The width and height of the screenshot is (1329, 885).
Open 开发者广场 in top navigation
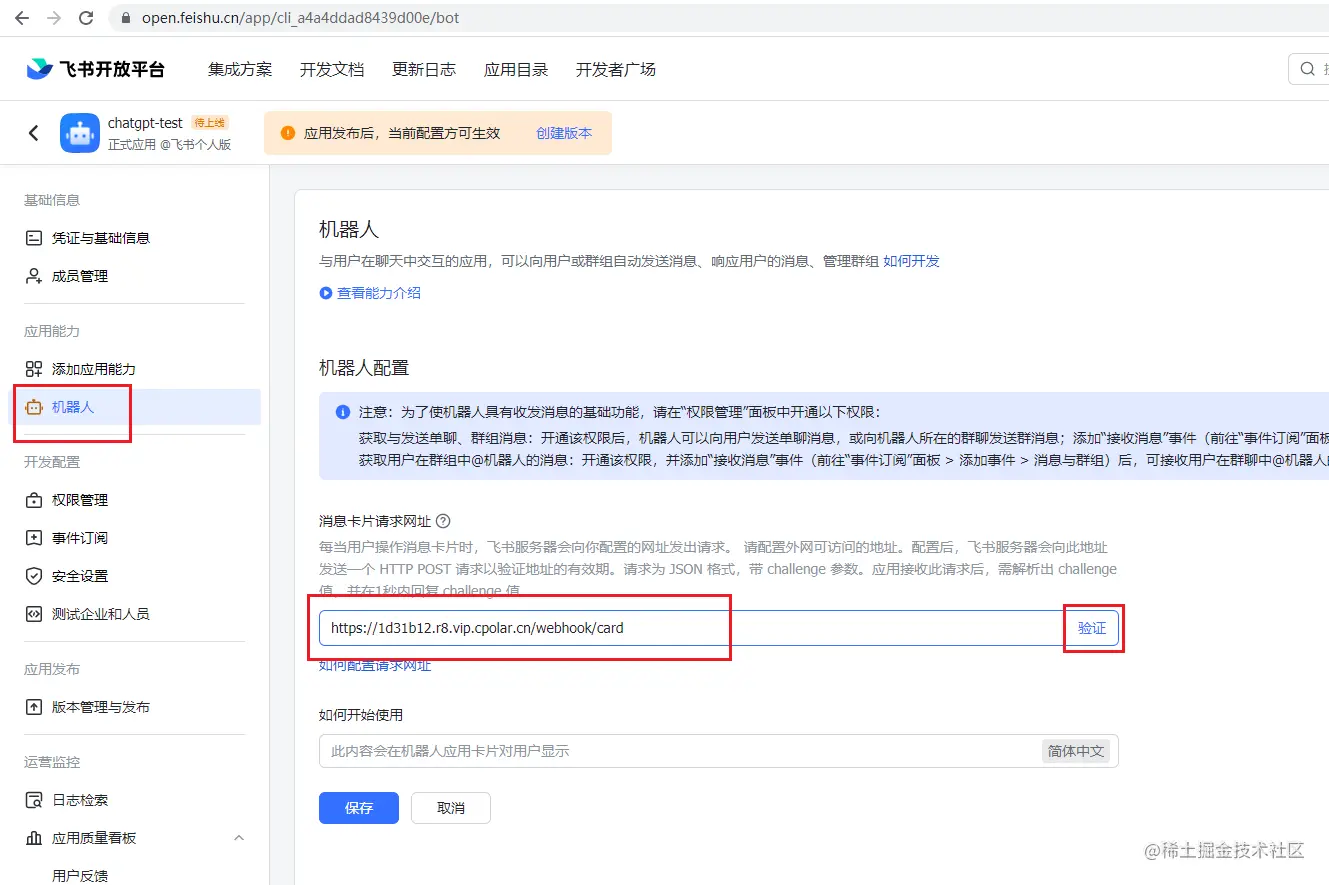[x=616, y=69]
